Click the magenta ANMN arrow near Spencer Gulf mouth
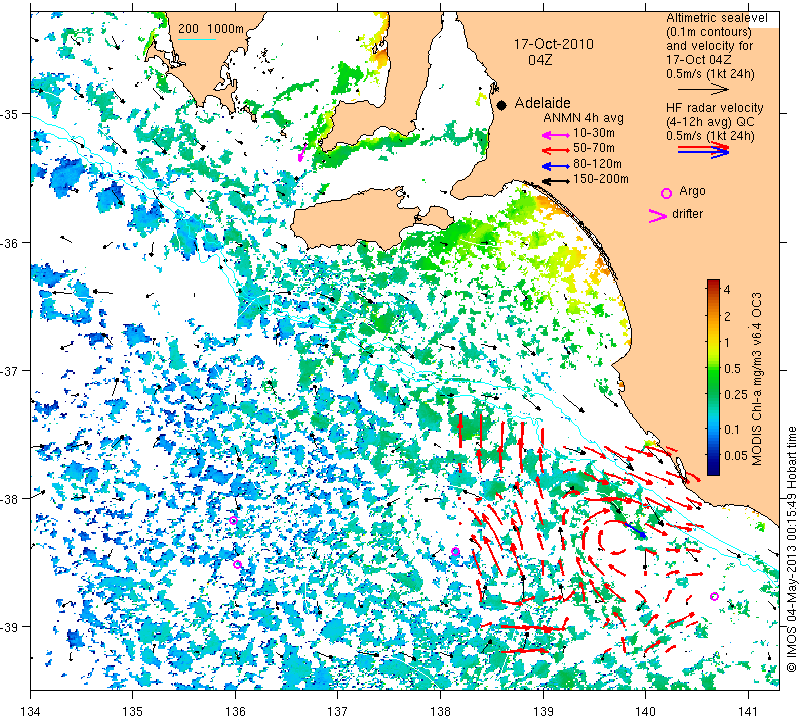This screenshot has height=720, width=800. pos(302,152)
